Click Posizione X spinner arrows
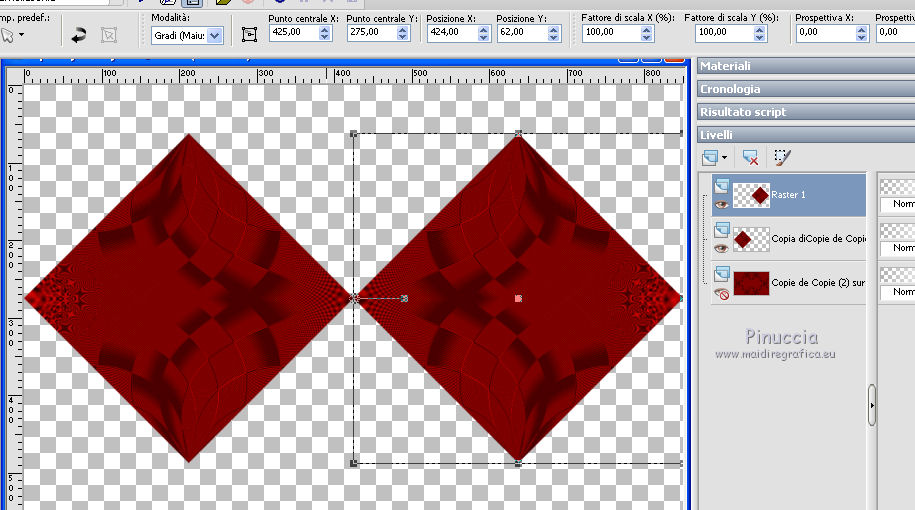Screen dimensions: 915x510 click(483, 33)
